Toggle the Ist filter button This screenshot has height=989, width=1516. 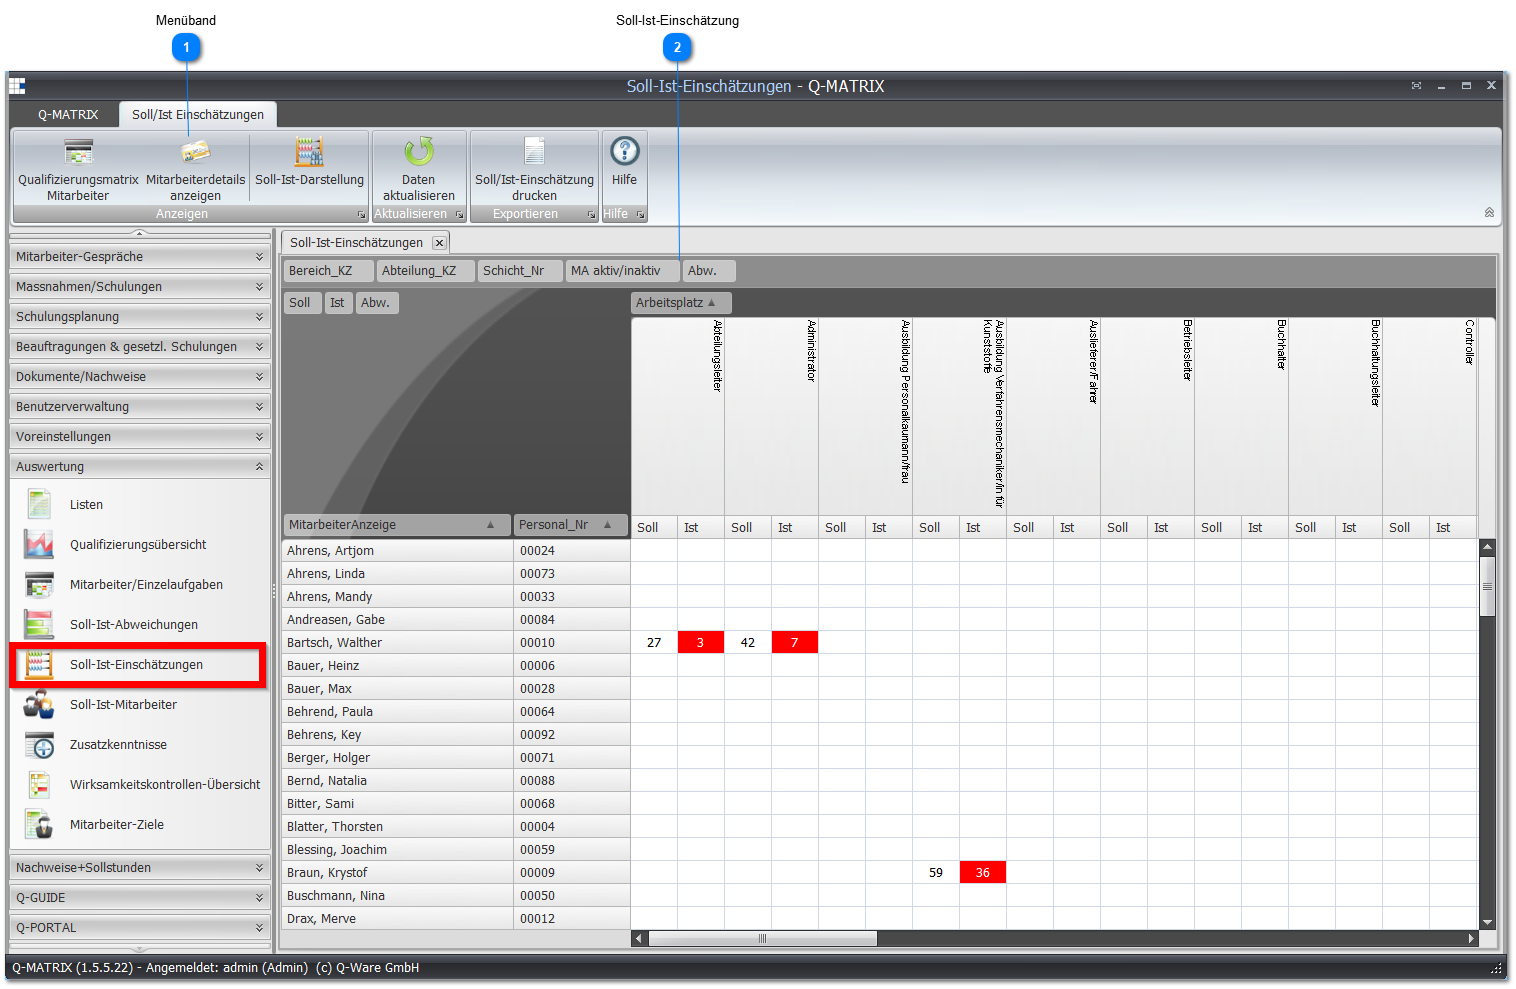(338, 303)
